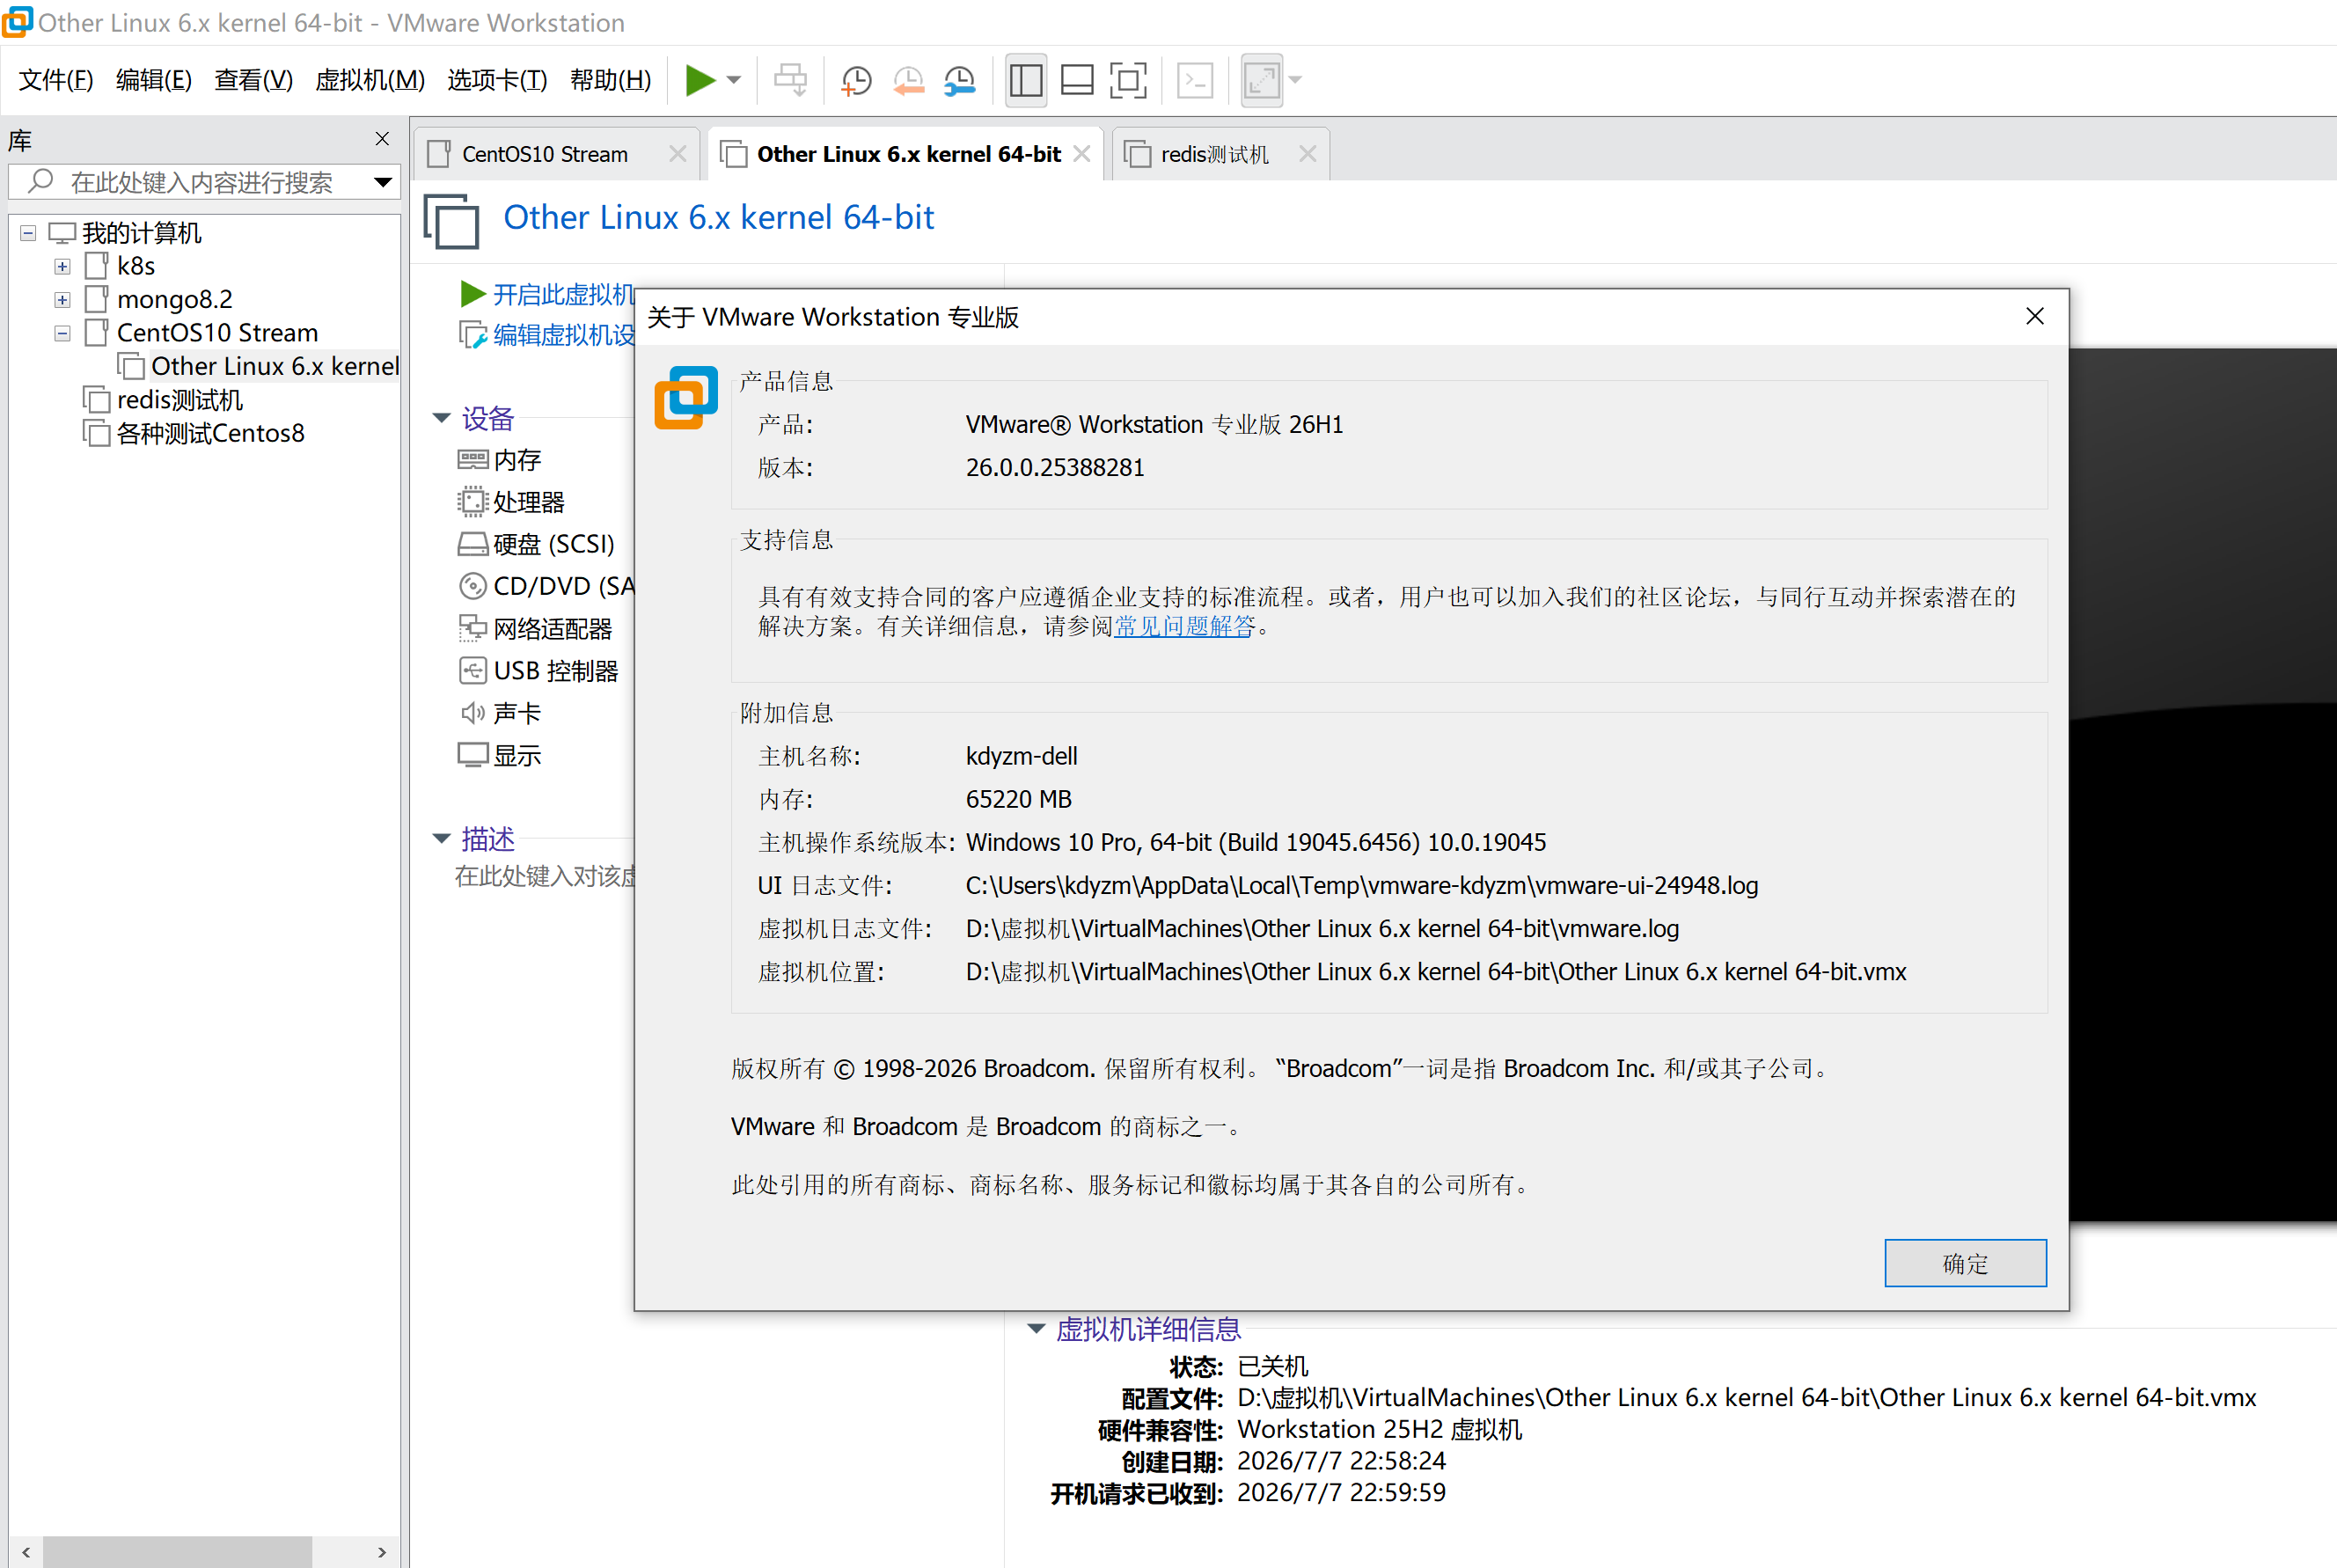Collapse the 设备 section
The width and height of the screenshot is (2337, 1568).
point(442,418)
